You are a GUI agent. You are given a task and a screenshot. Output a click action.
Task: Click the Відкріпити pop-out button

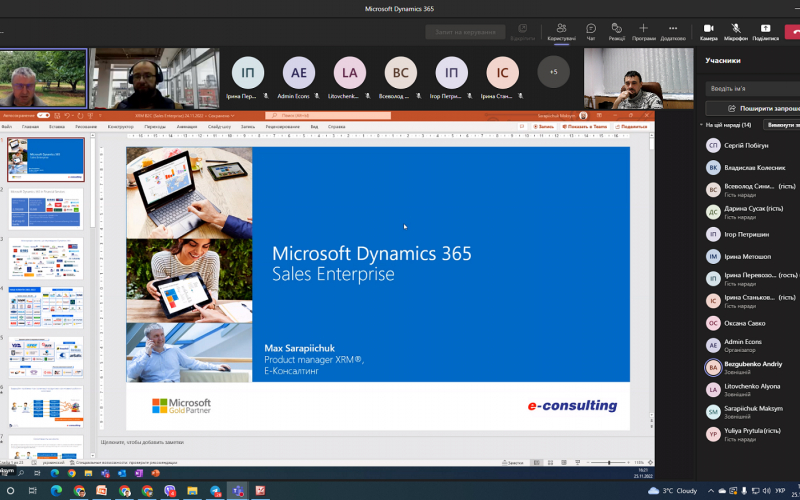click(522, 32)
